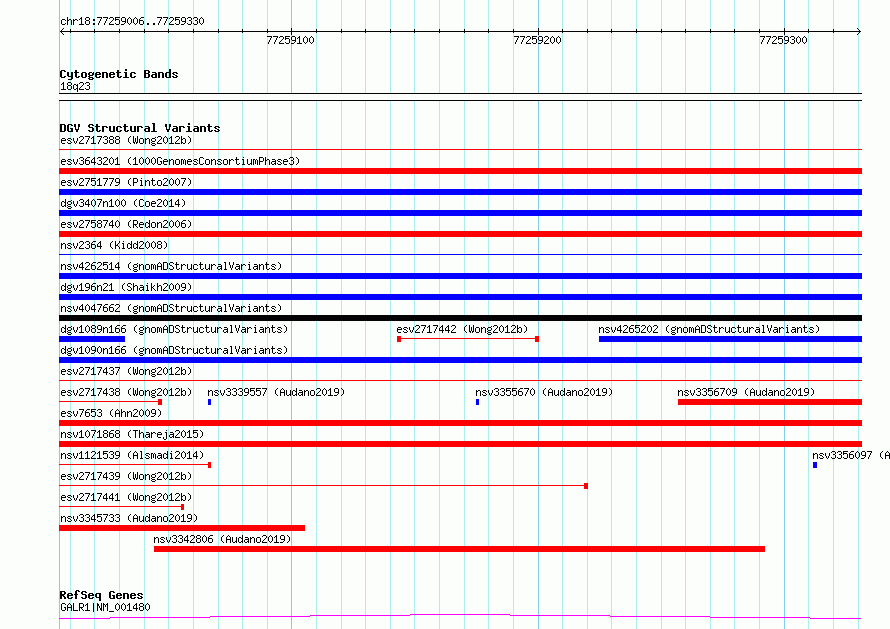The height and width of the screenshot is (629, 890).
Task: Open esv2717437 (Wong2012b) label
Action: tap(126, 371)
